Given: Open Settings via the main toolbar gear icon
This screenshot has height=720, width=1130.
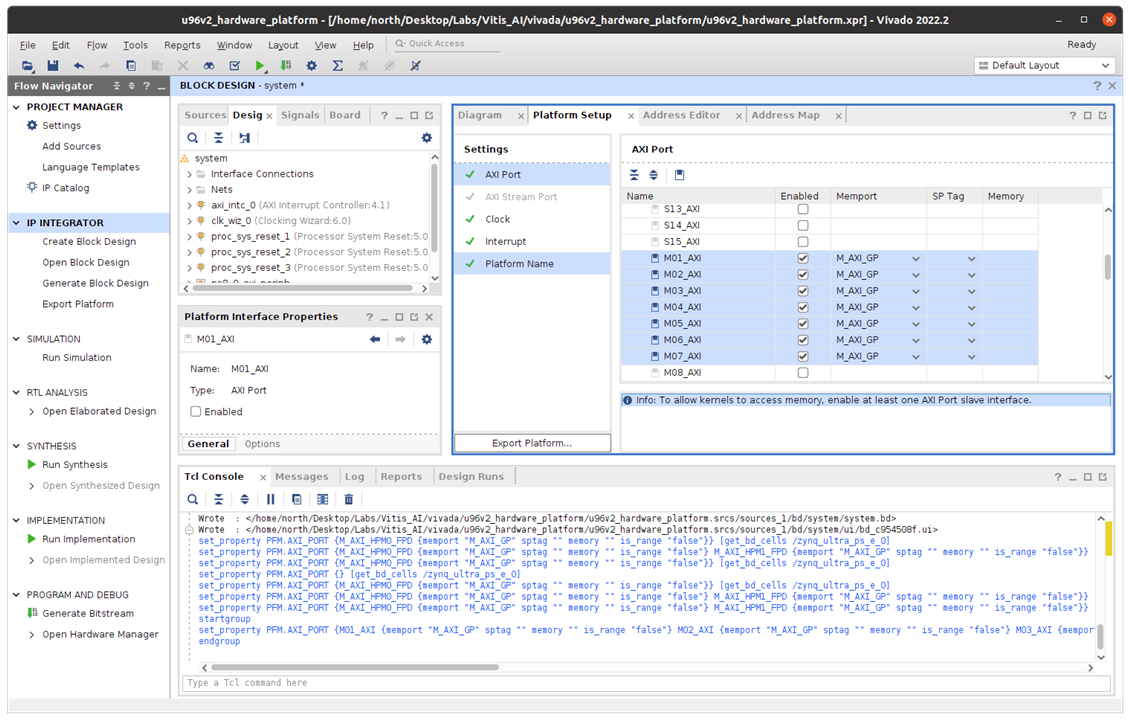Looking at the screenshot, I should 311,66.
